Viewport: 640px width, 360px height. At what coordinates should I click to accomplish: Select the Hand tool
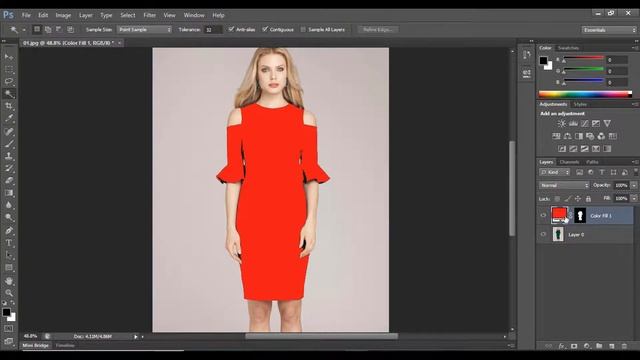click(x=9, y=281)
